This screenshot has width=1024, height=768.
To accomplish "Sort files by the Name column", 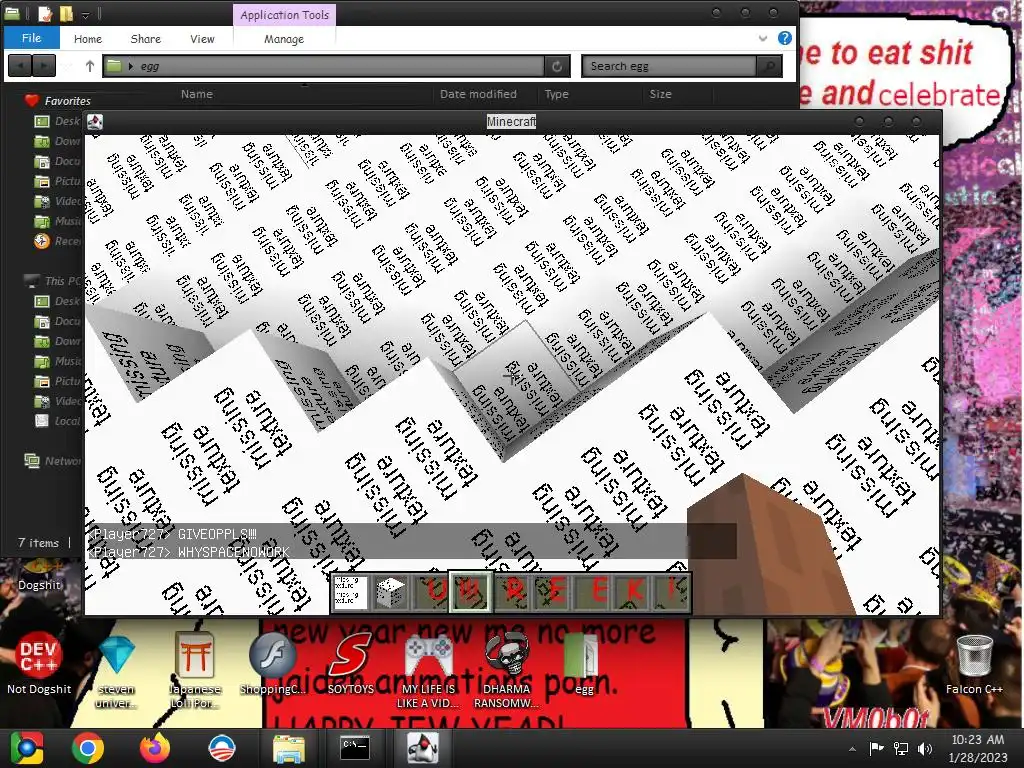I will point(197,94).
